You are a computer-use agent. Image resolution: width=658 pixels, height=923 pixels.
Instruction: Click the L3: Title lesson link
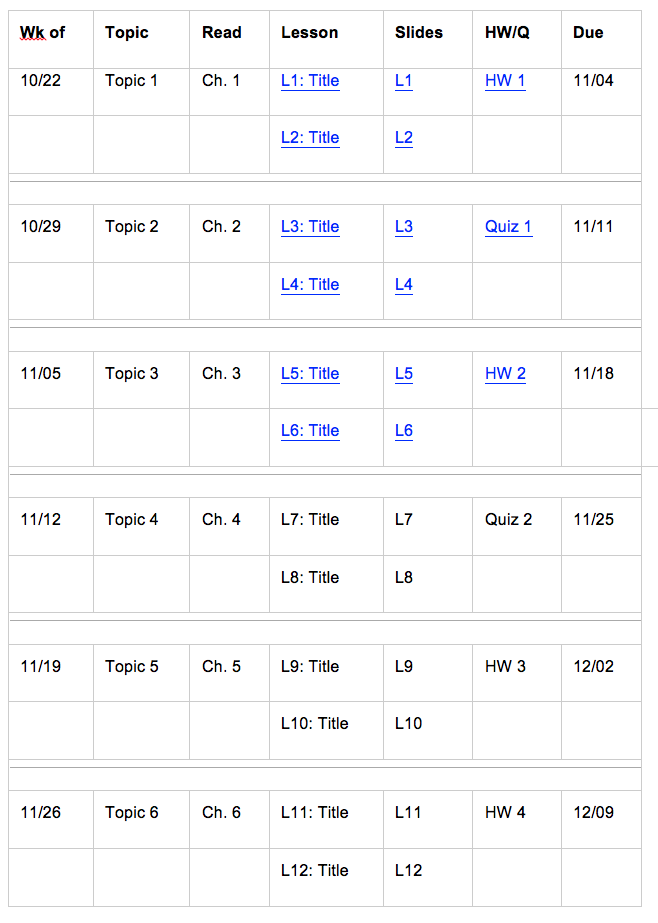(310, 227)
